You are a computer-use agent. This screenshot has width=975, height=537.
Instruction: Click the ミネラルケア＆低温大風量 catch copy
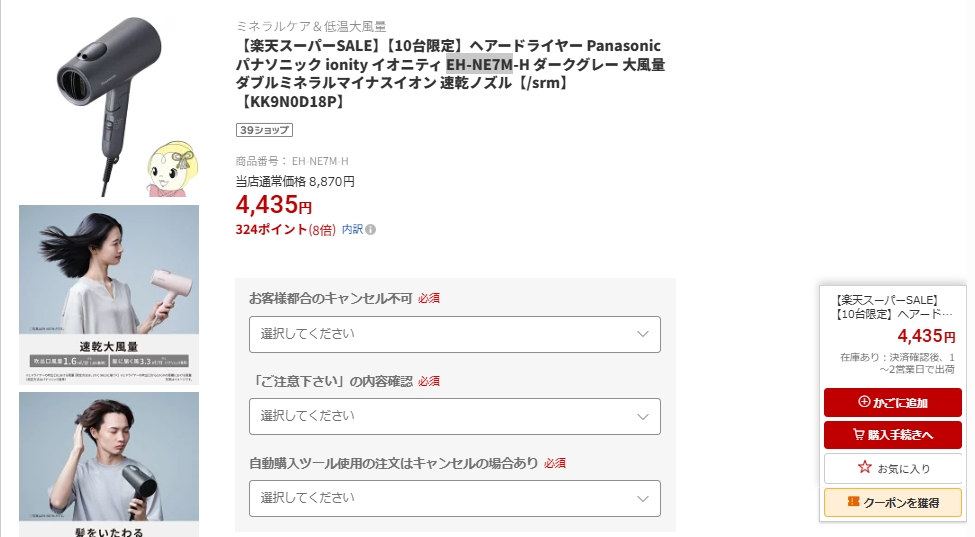point(311,26)
